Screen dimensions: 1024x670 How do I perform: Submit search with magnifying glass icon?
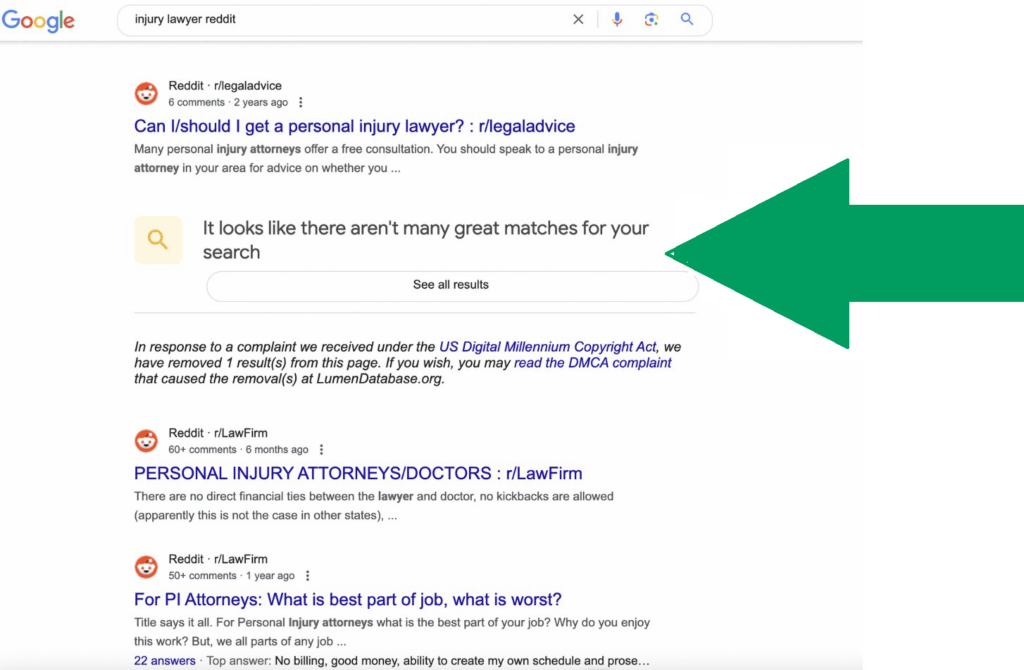686,19
